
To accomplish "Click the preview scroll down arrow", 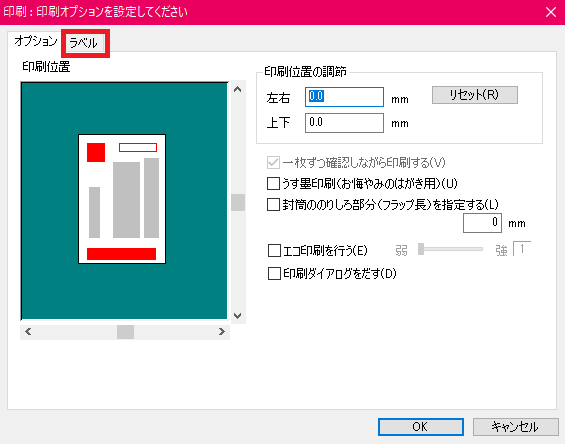I will pos(237,316).
